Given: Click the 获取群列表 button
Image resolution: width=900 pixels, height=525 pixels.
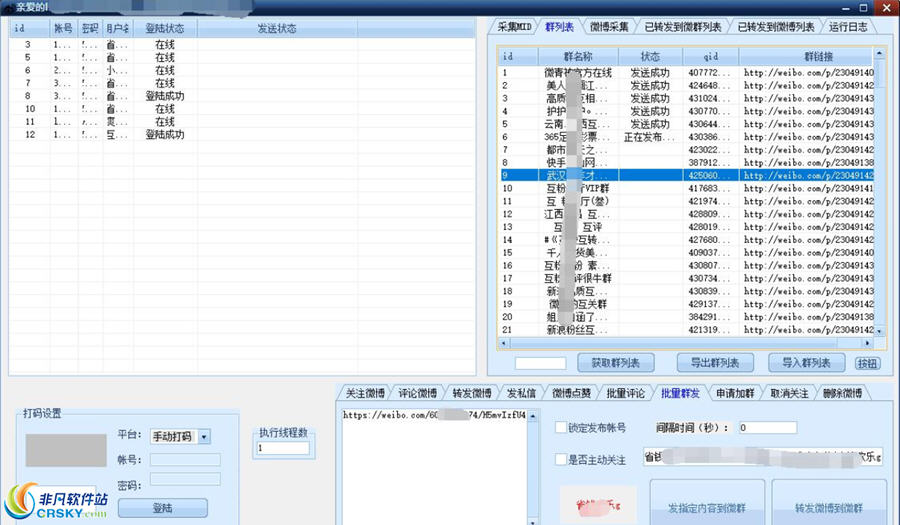Looking at the screenshot, I should click(616, 363).
